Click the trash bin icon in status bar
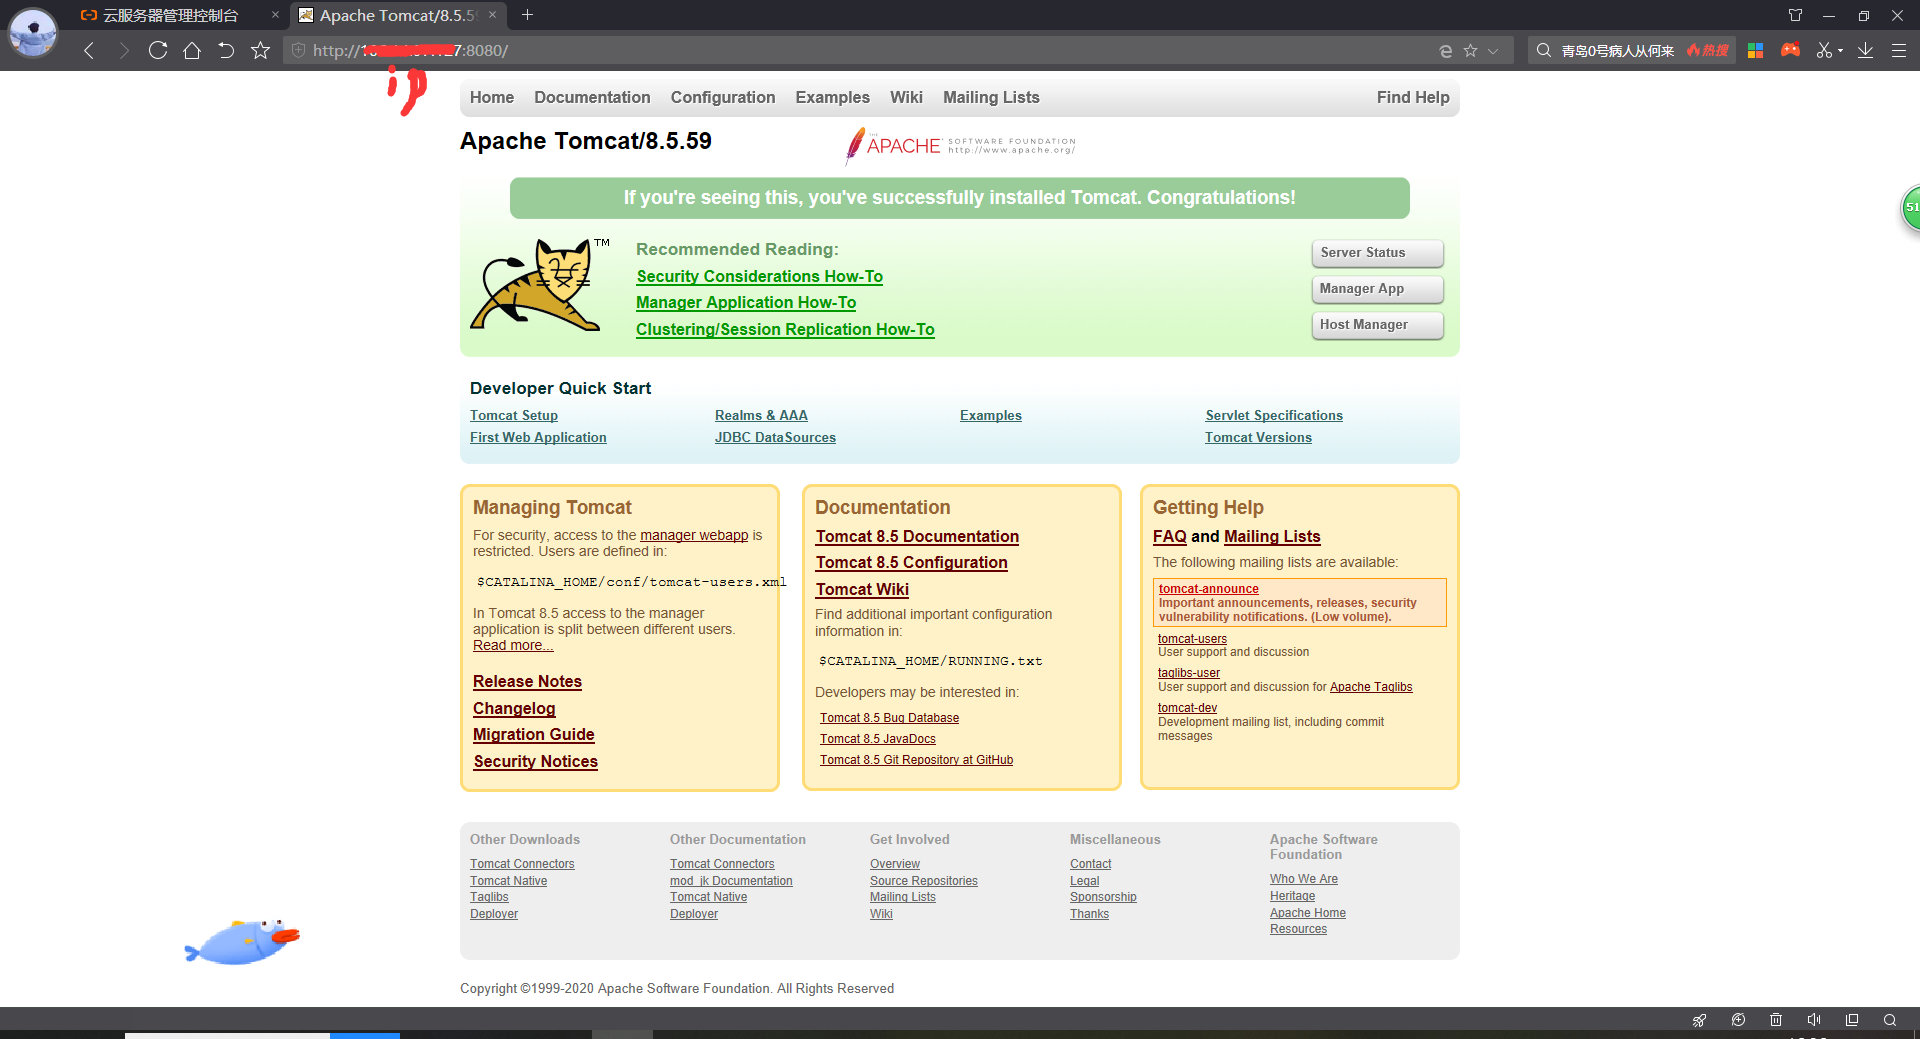1920x1039 pixels. click(x=1776, y=1020)
